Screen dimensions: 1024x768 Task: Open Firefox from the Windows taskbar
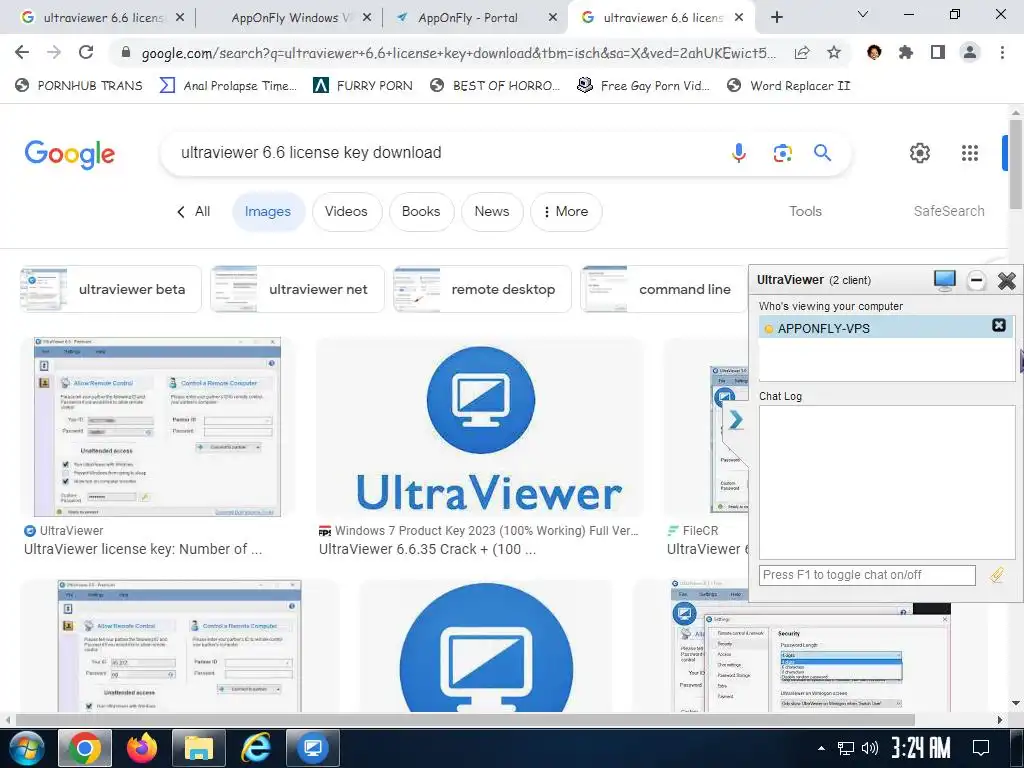(x=142, y=748)
